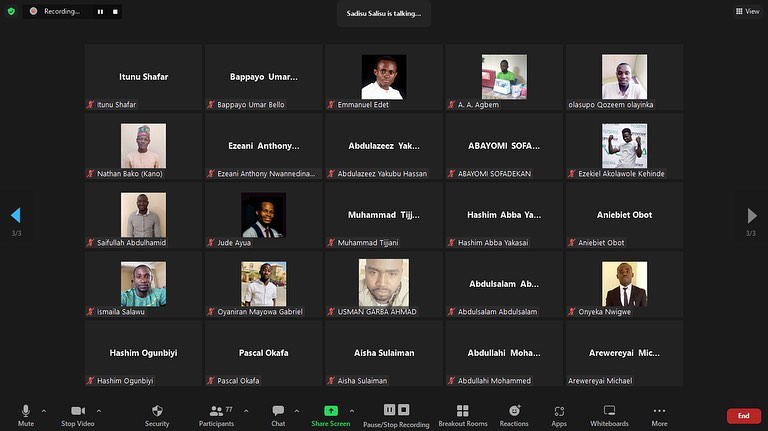Open the Apps panel
The width and height of the screenshot is (768, 431).
click(x=559, y=411)
